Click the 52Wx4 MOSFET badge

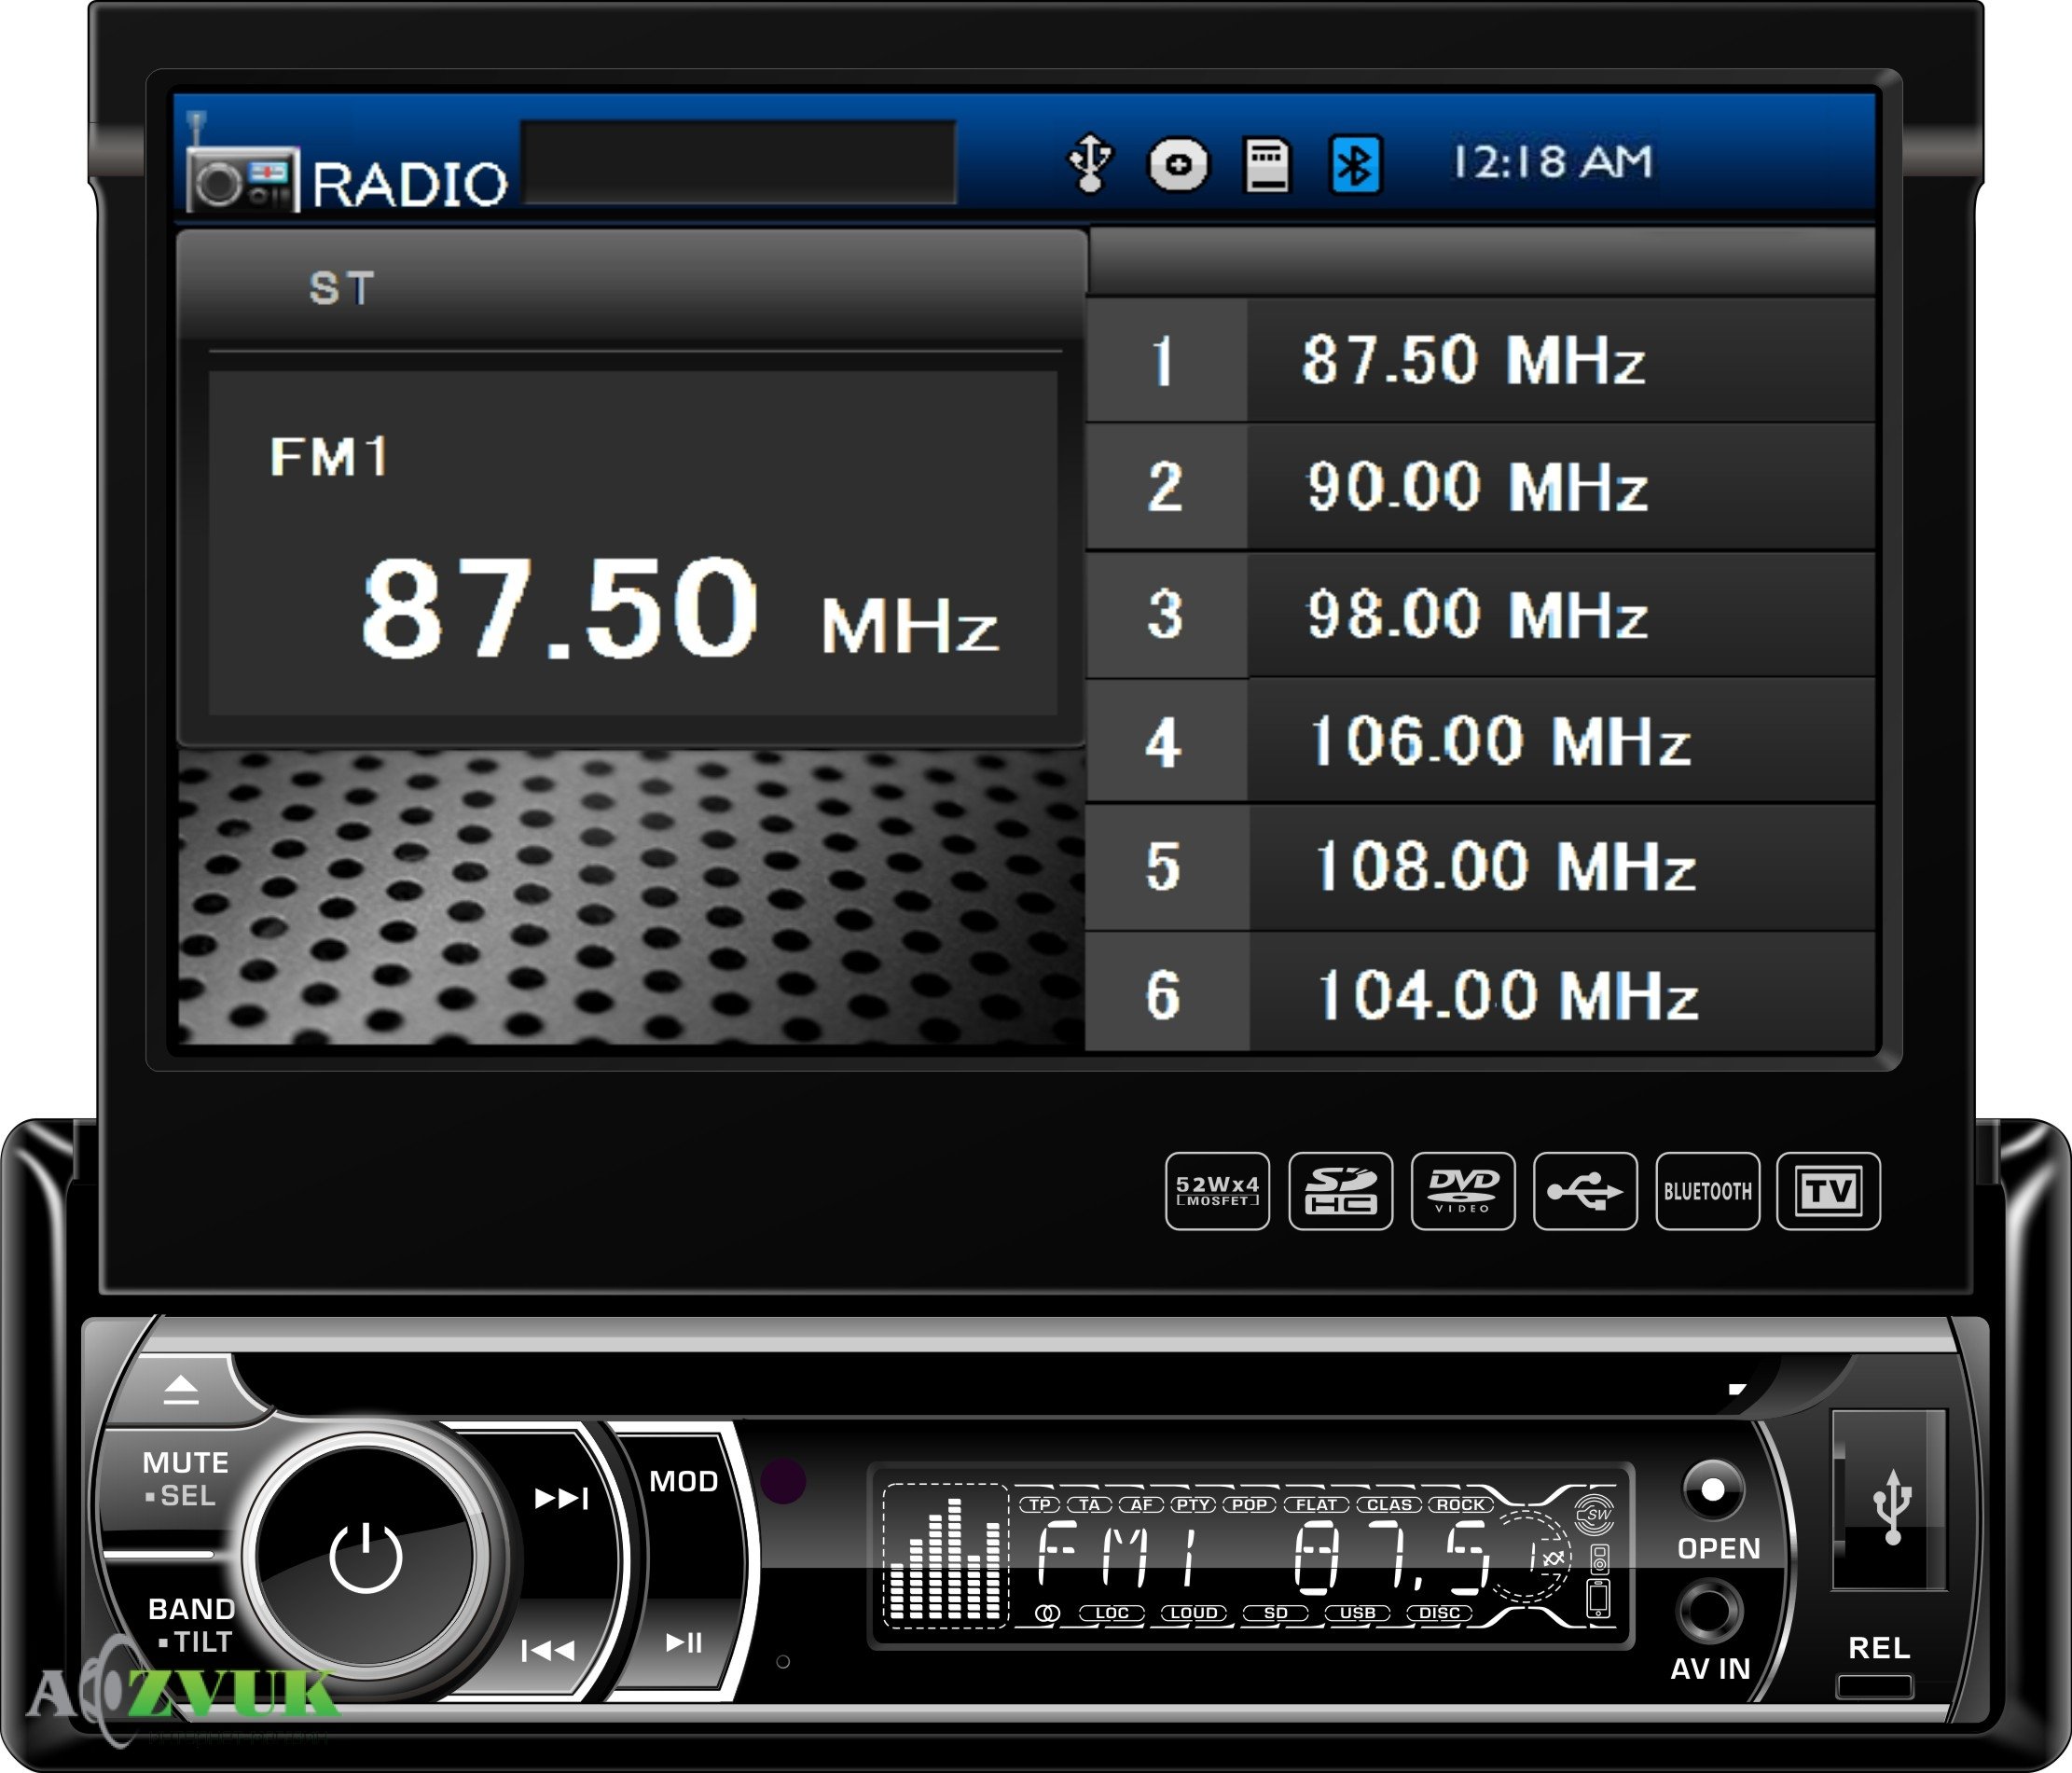tap(1217, 1191)
